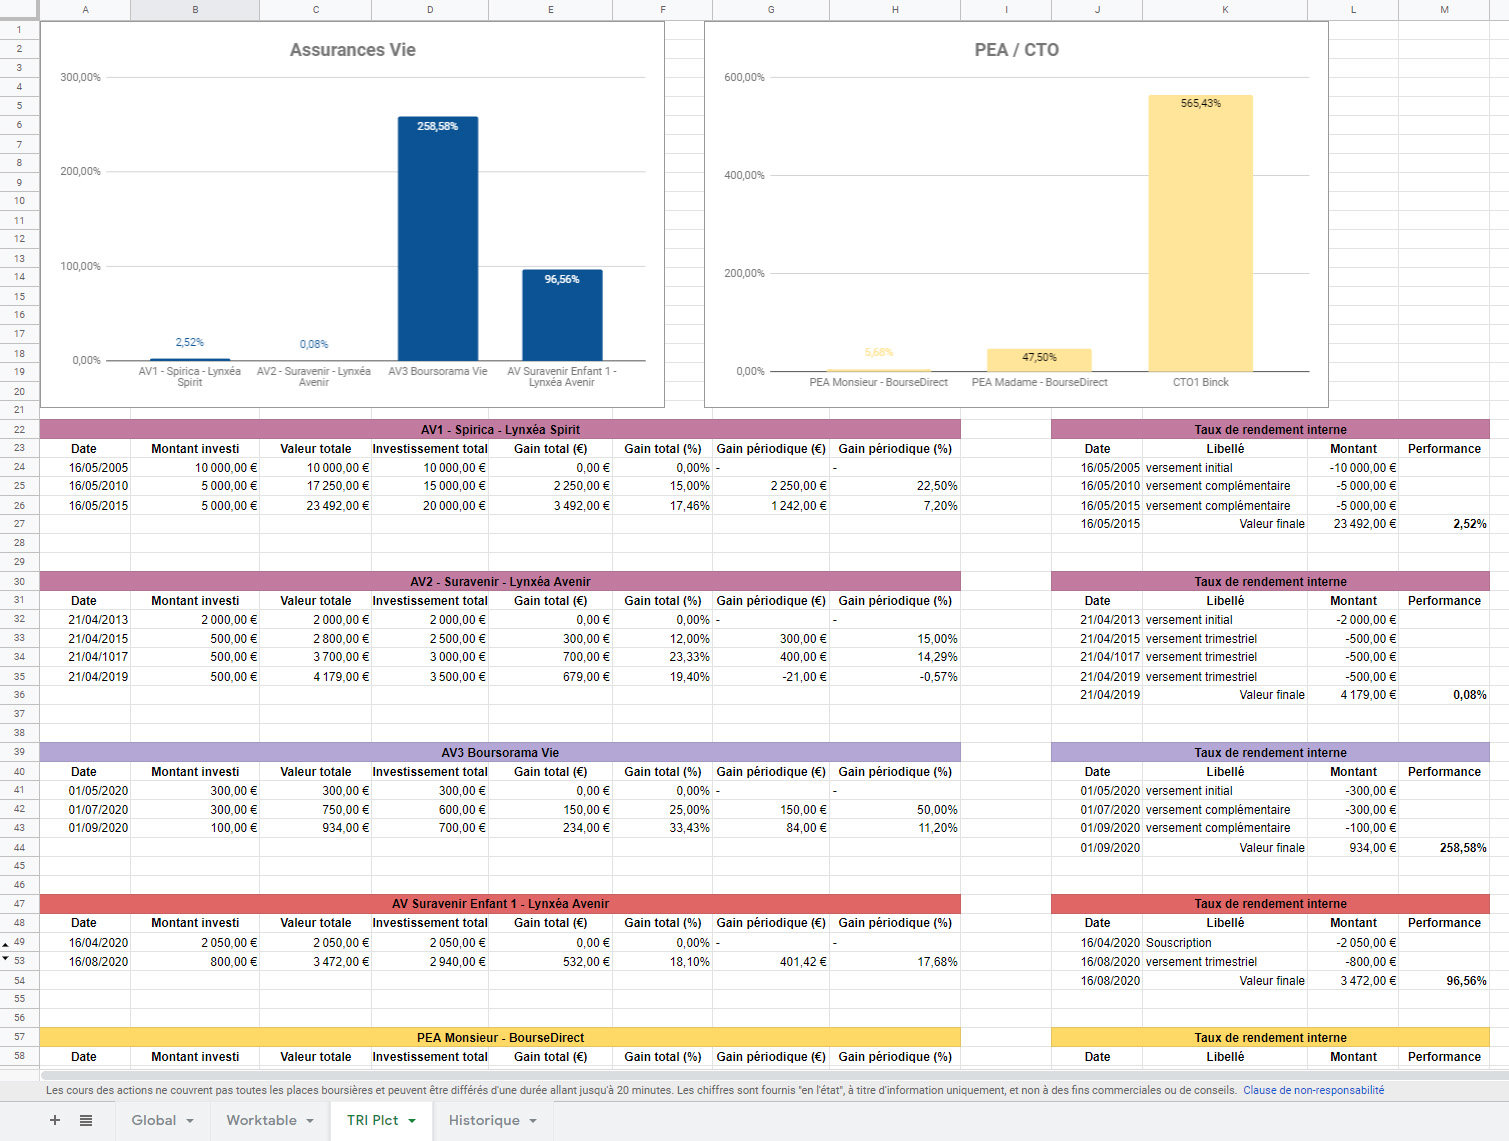This screenshot has height=1141, width=1509.
Task: Select 'Taux de rendement interne' header in row 22
Action: (x=1270, y=429)
